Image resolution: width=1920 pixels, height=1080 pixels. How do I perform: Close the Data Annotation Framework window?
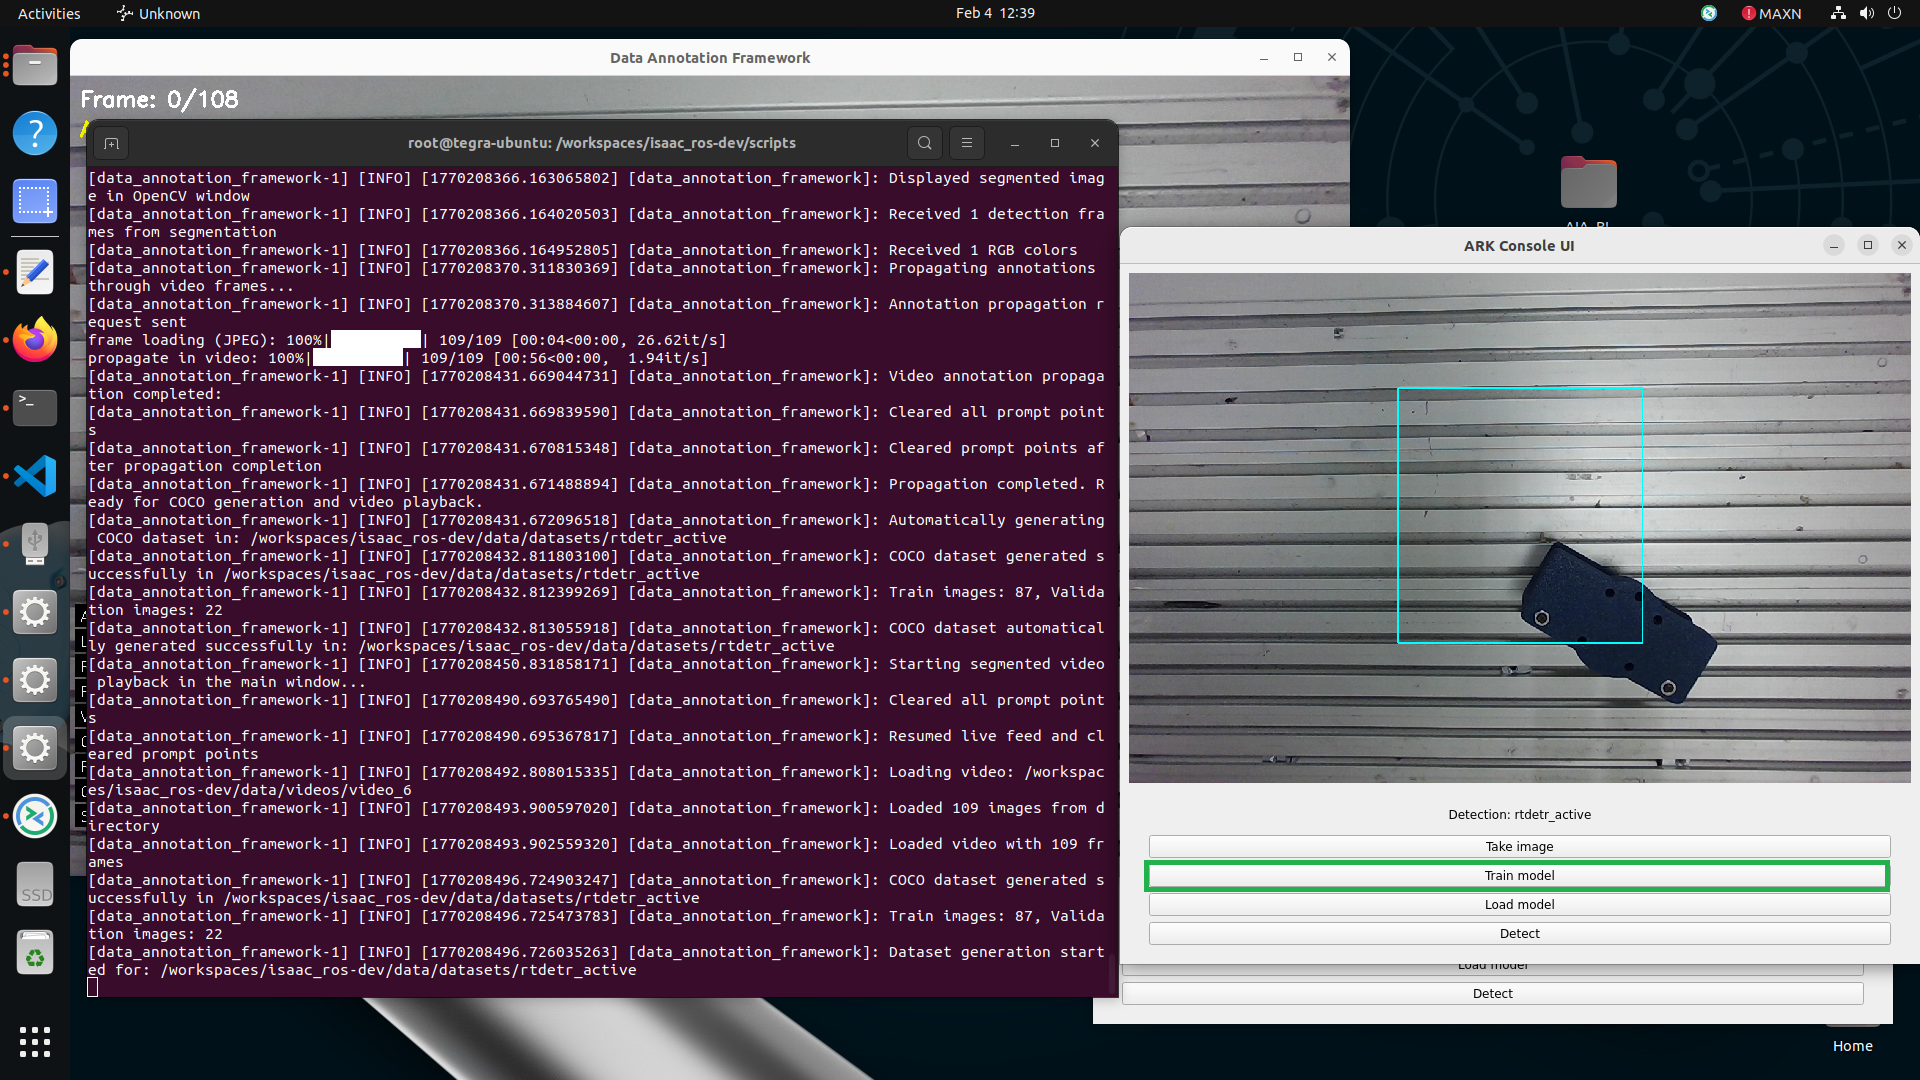1332,57
